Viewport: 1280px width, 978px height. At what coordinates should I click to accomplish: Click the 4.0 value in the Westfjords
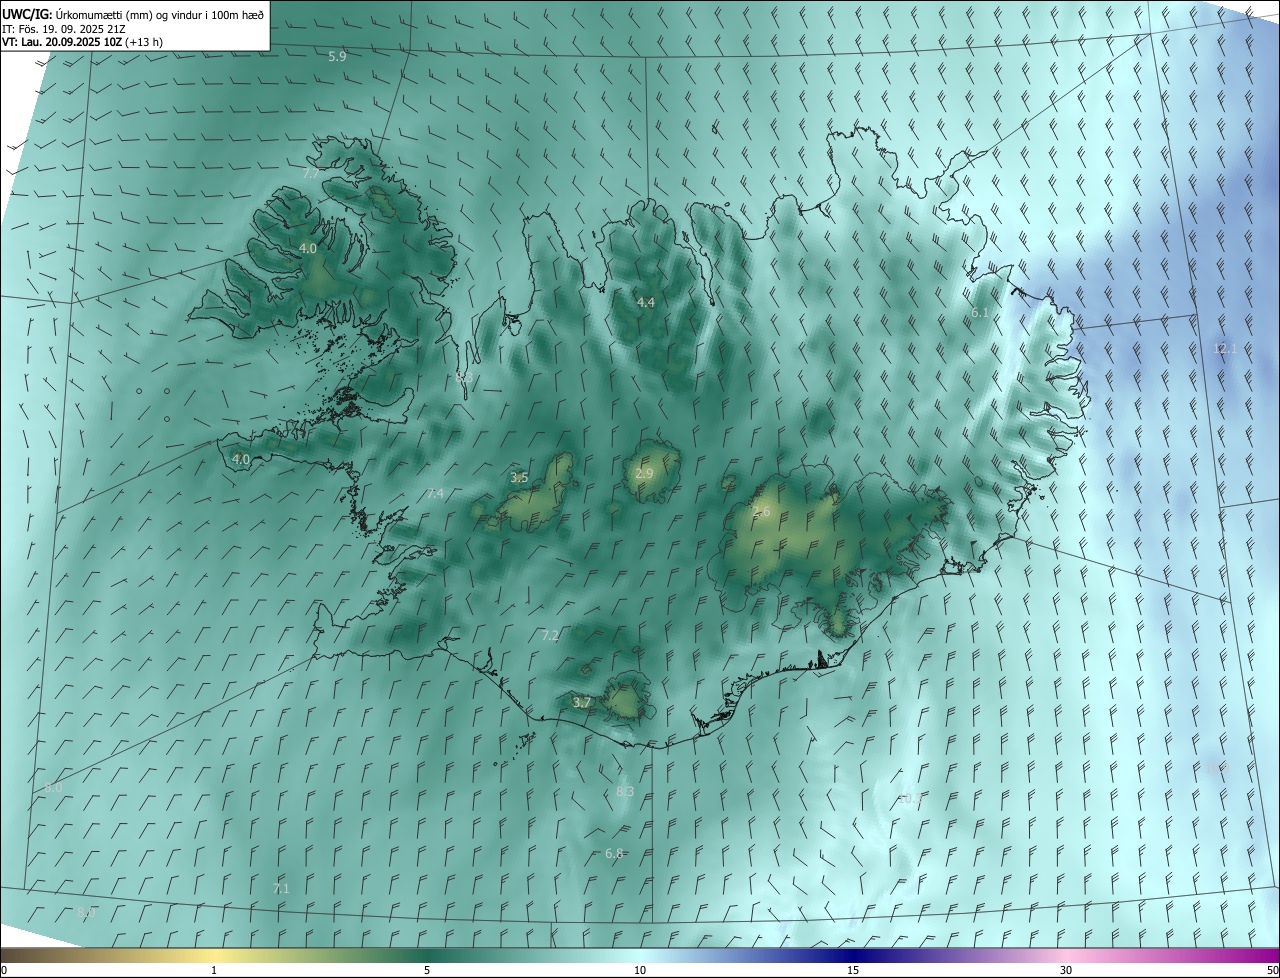[x=308, y=249]
